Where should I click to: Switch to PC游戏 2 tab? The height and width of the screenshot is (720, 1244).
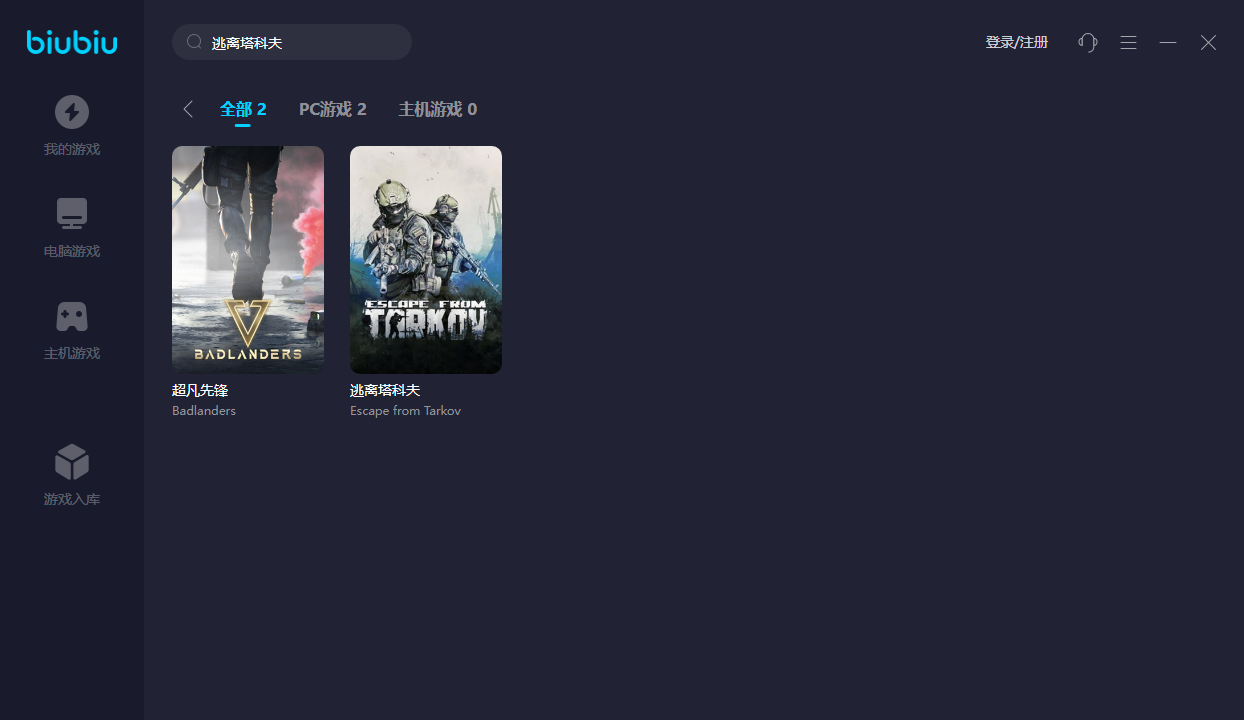coord(333,109)
